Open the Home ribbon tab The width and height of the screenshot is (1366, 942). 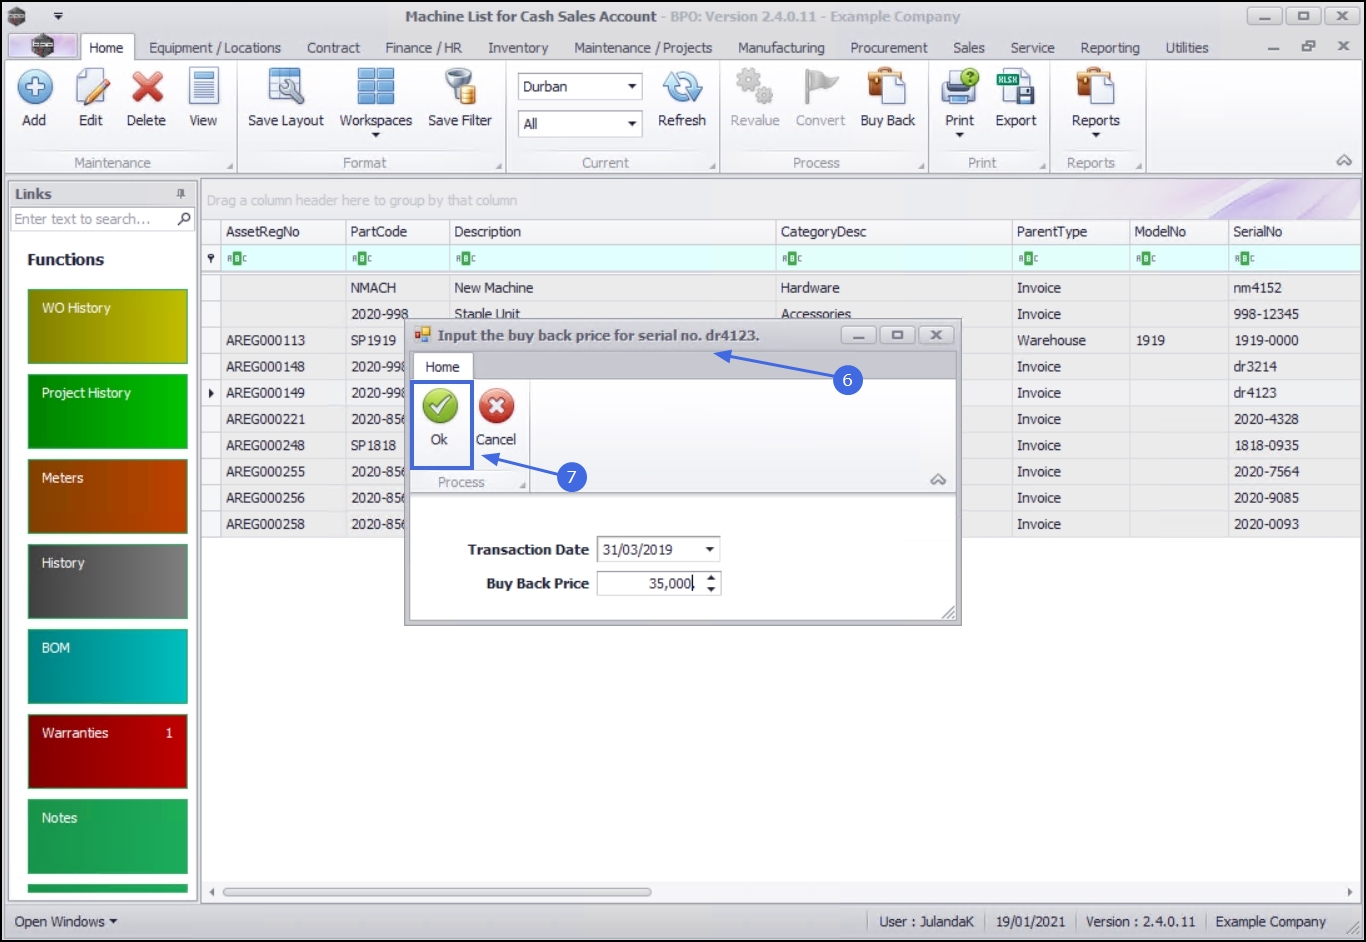[106, 47]
